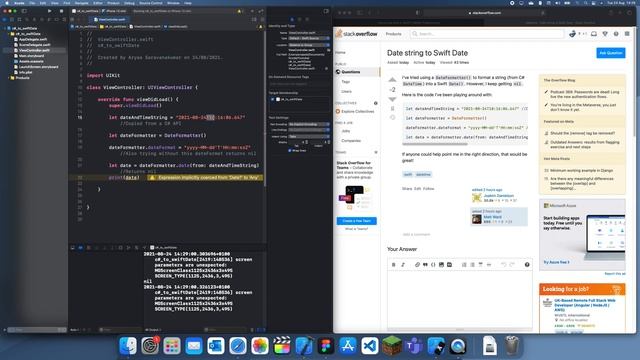The image size is (640, 360).
Task: Toggle Wrap lines checkbox in inspector
Action: 290,150
